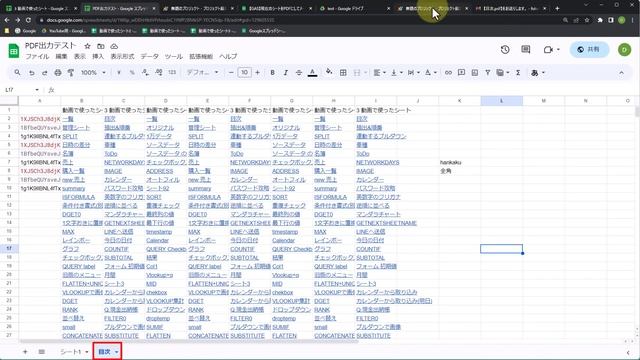Open text wrapping dropdown

pos(413,73)
